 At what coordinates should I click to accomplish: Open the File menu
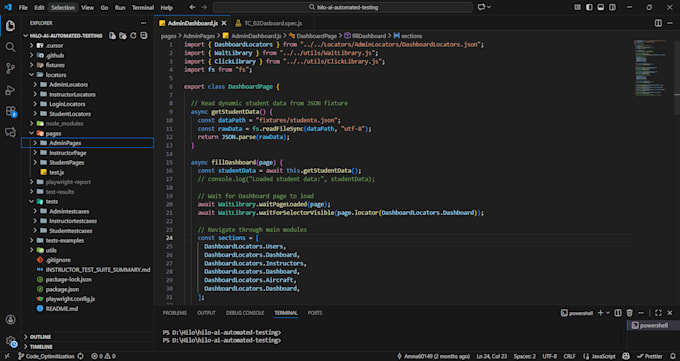(23, 8)
